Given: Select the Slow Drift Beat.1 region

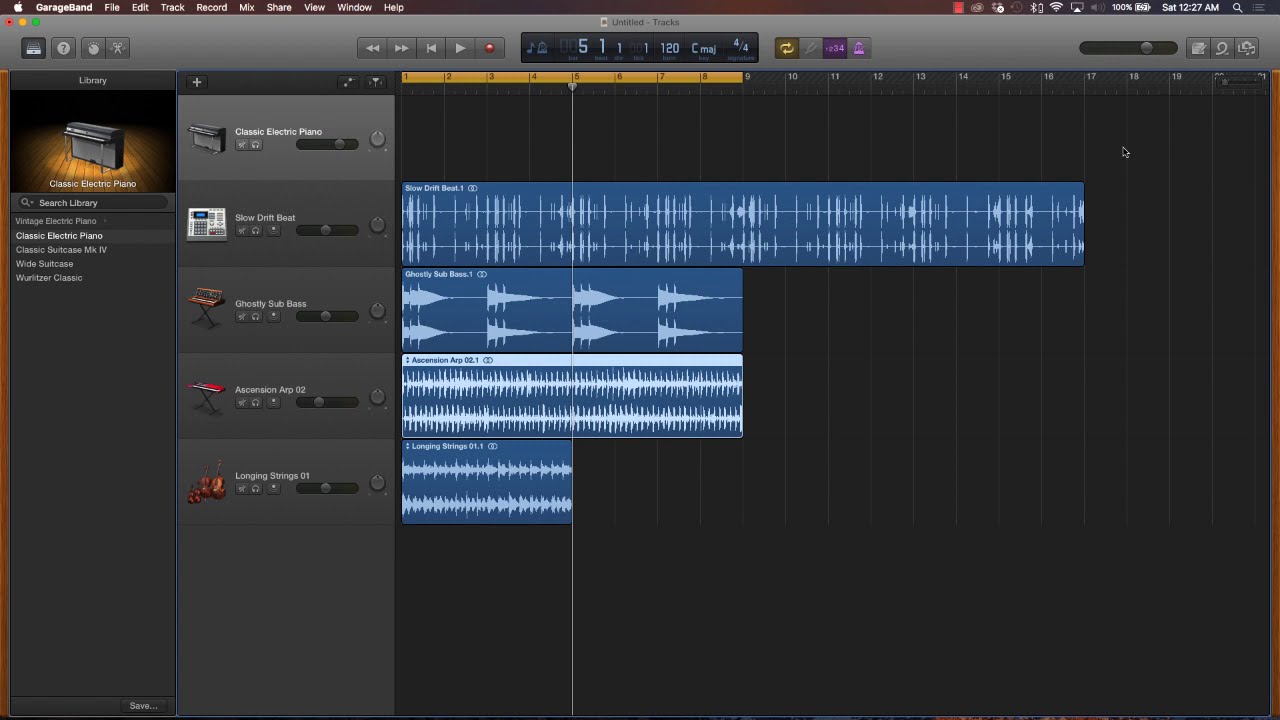Looking at the screenshot, I should tap(743, 224).
